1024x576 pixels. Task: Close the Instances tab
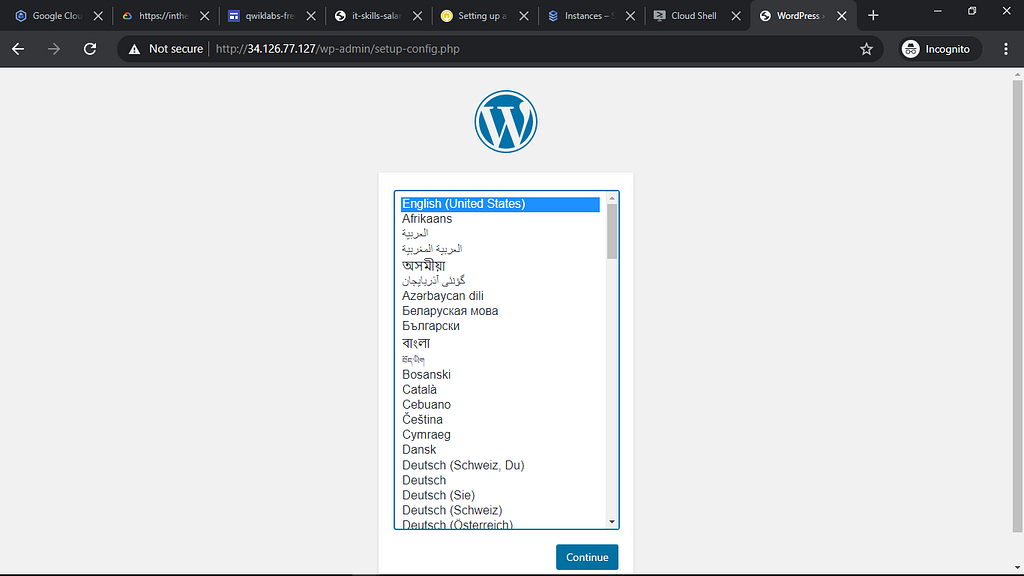tap(630, 16)
